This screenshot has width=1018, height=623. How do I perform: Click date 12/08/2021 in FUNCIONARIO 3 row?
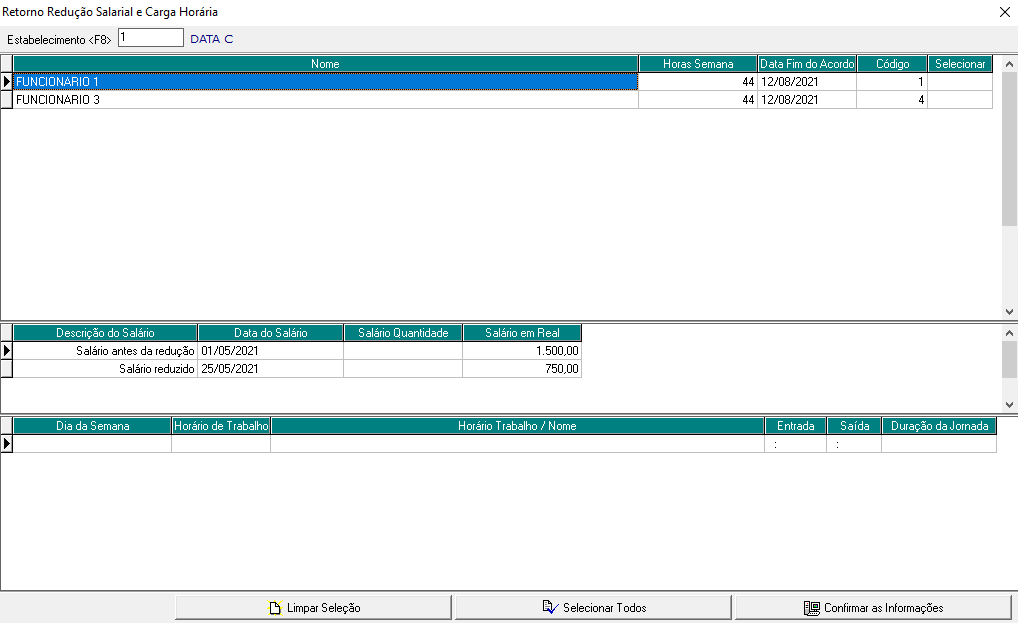(807, 100)
